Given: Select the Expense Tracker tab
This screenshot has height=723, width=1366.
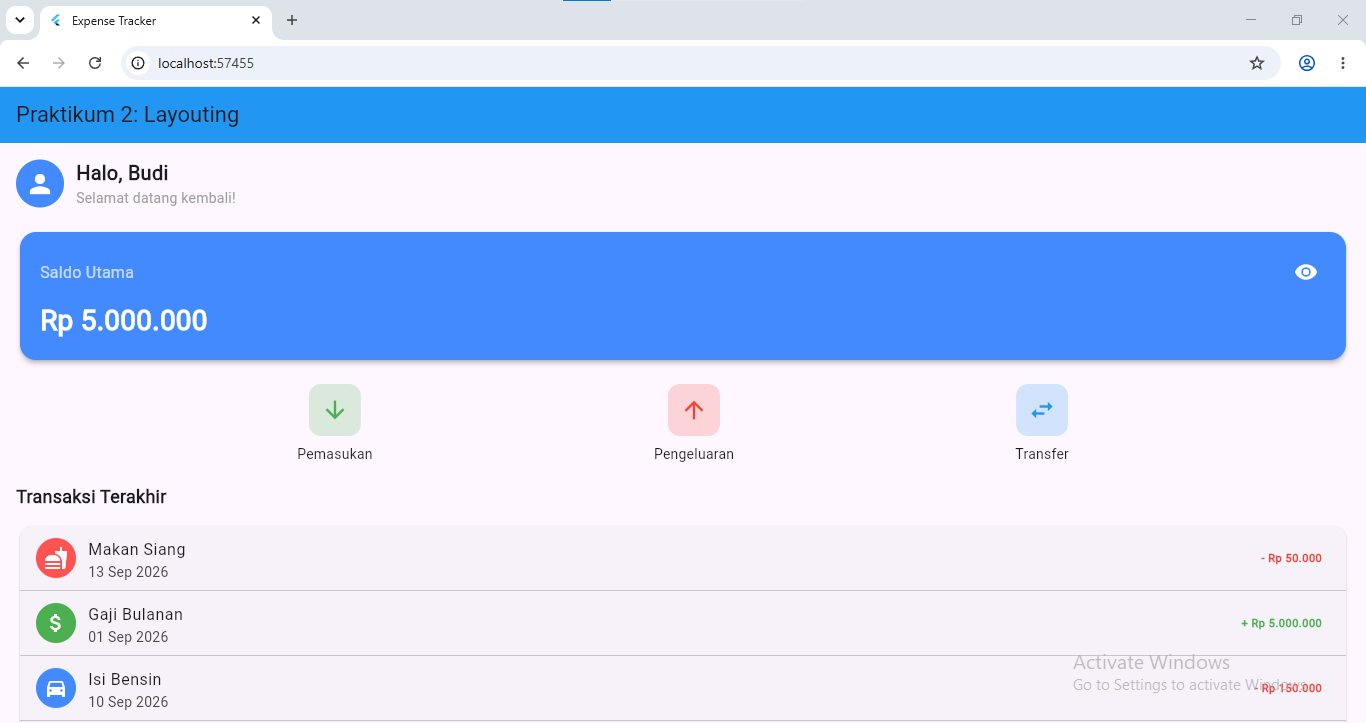Looking at the screenshot, I should tap(155, 21).
